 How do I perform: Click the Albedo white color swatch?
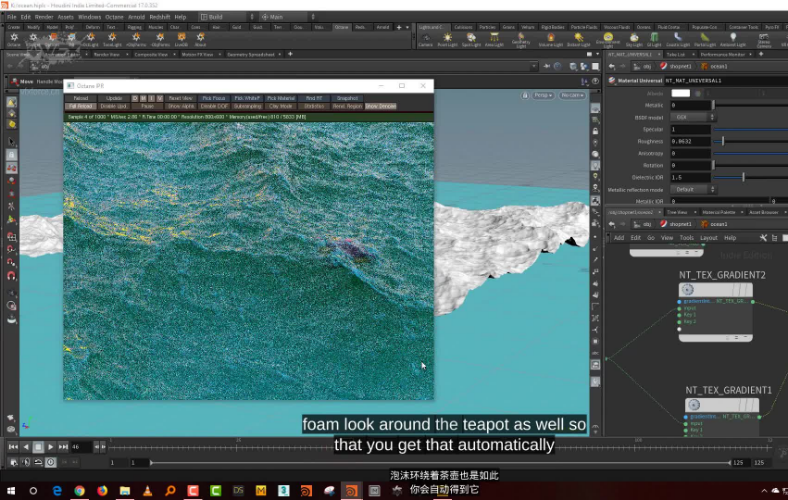pos(680,93)
